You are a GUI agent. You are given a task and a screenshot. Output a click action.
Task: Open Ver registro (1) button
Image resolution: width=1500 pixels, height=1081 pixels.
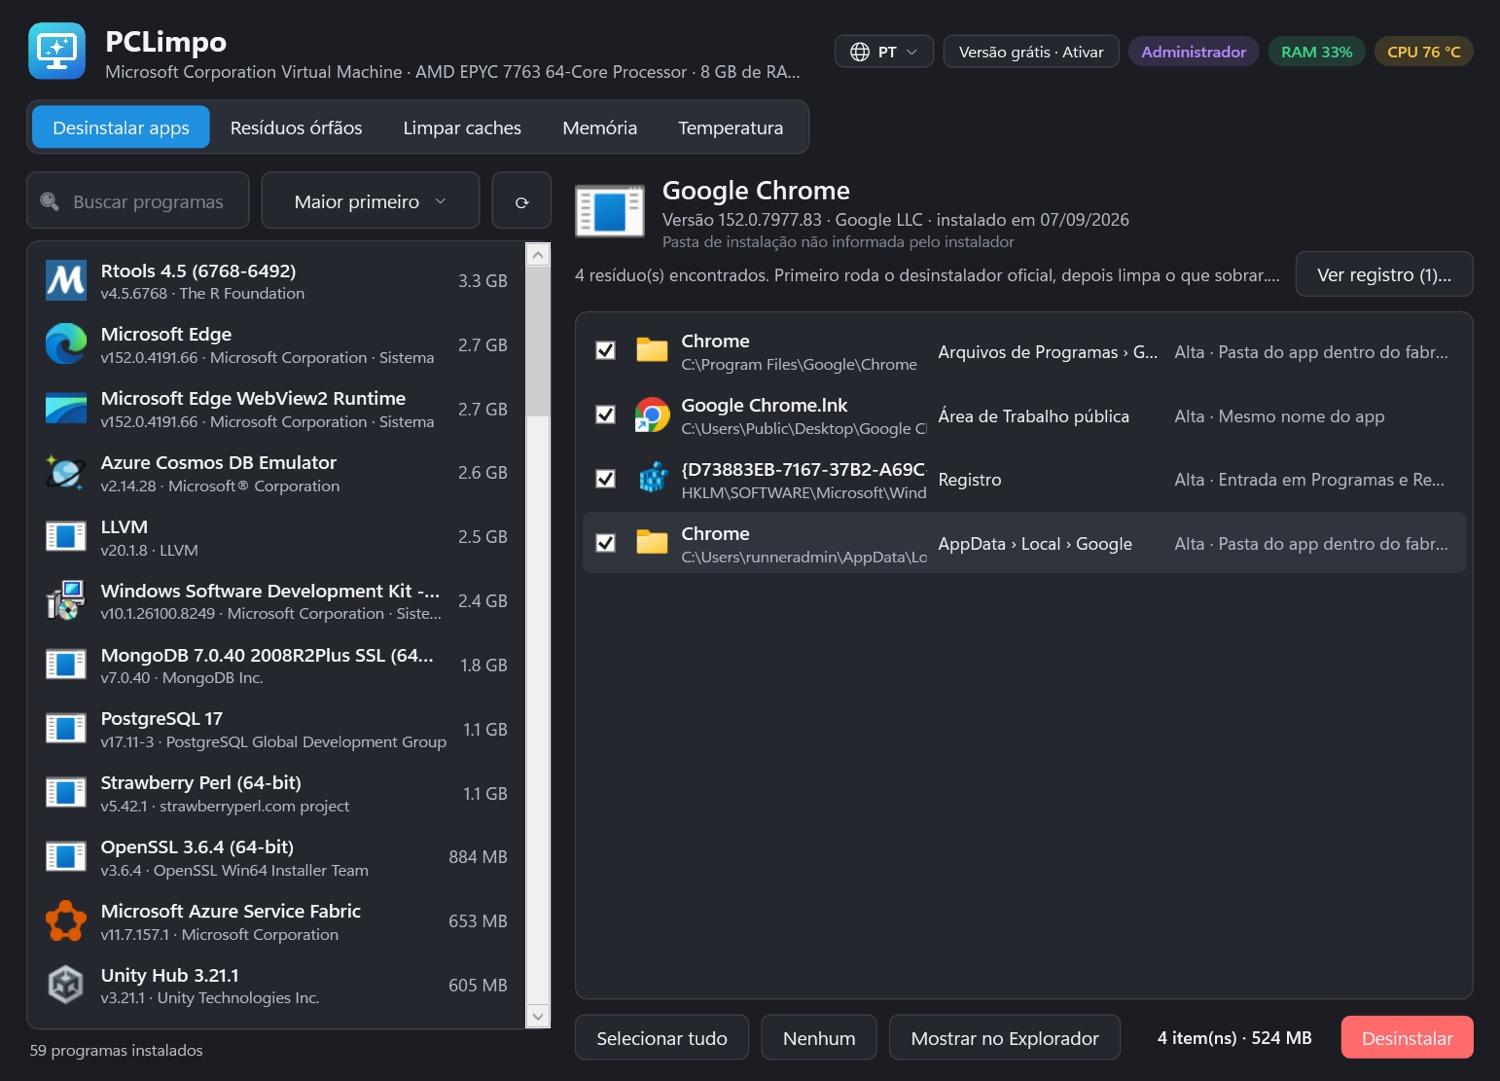click(1384, 275)
